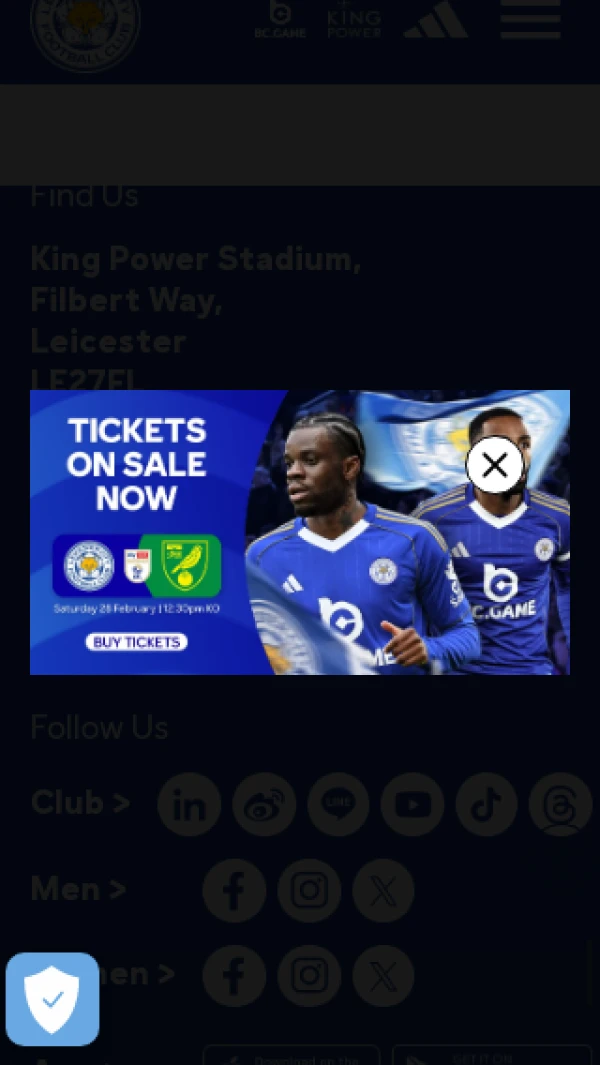600x1065 pixels.
Task: Open the Club TikTok icon
Action: (487, 804)
